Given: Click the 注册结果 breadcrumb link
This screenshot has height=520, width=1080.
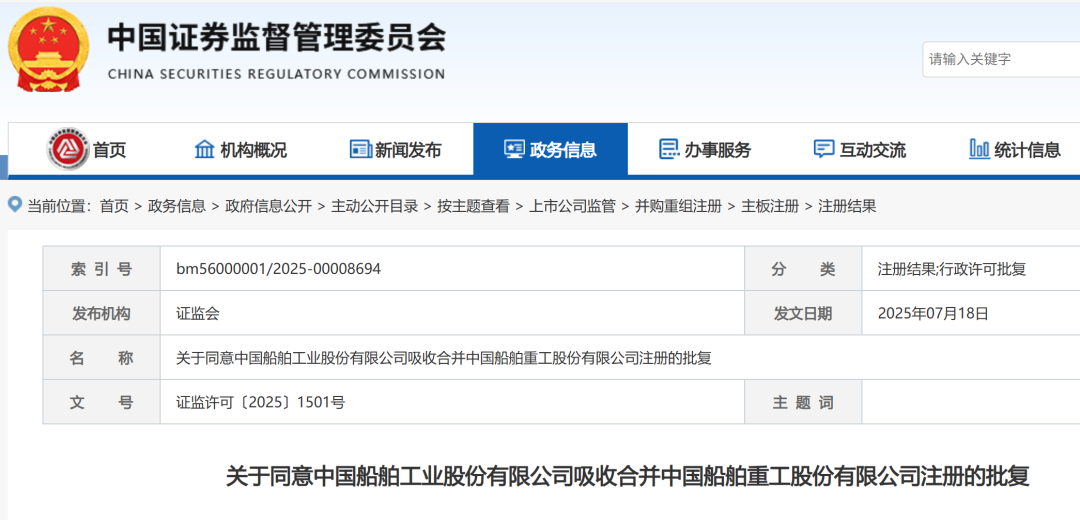Looking at the screenshot, I should [x=847, y=206].
